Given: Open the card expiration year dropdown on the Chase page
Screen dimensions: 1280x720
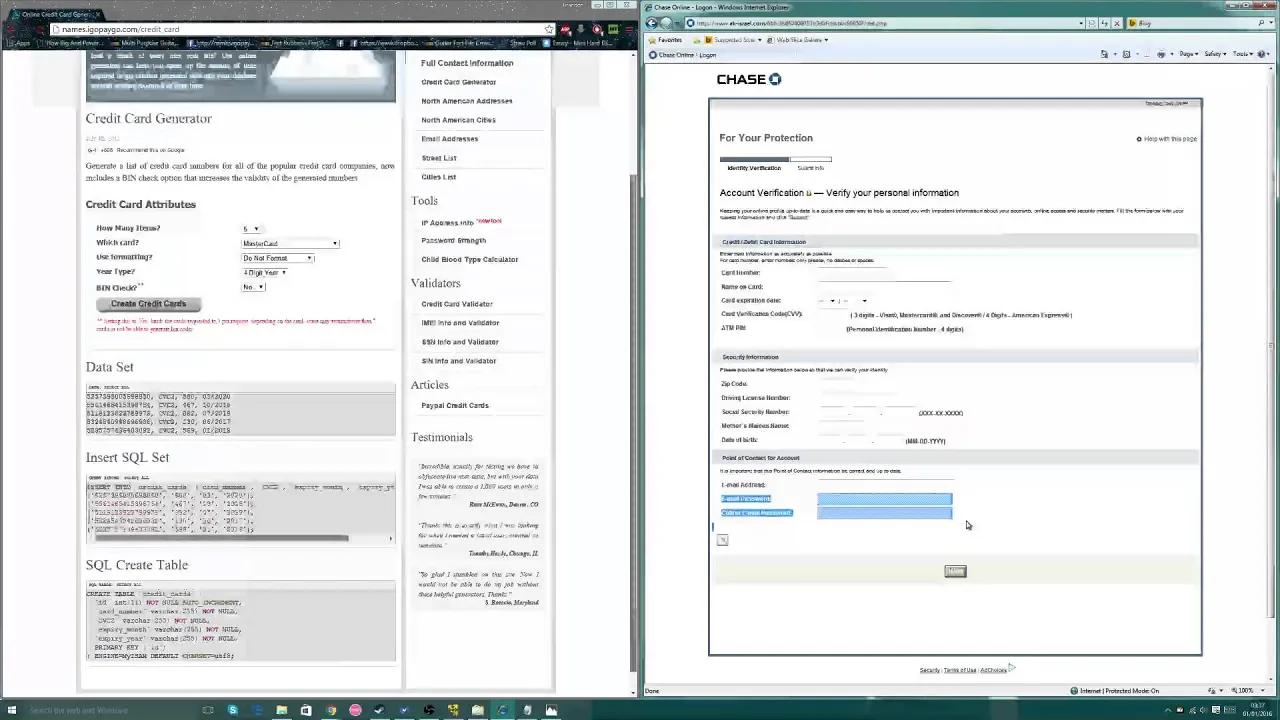Looking at the screenshot, I should point(855,301).
